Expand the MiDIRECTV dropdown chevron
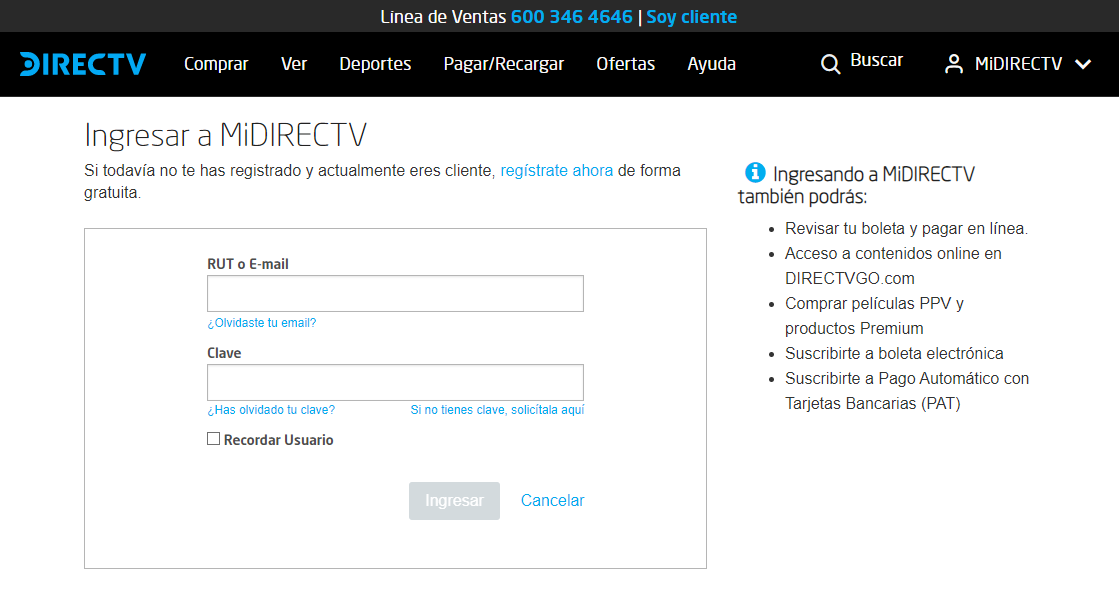The height and width of the screenshot is (611, 1119). click(x=1083, y=64)
